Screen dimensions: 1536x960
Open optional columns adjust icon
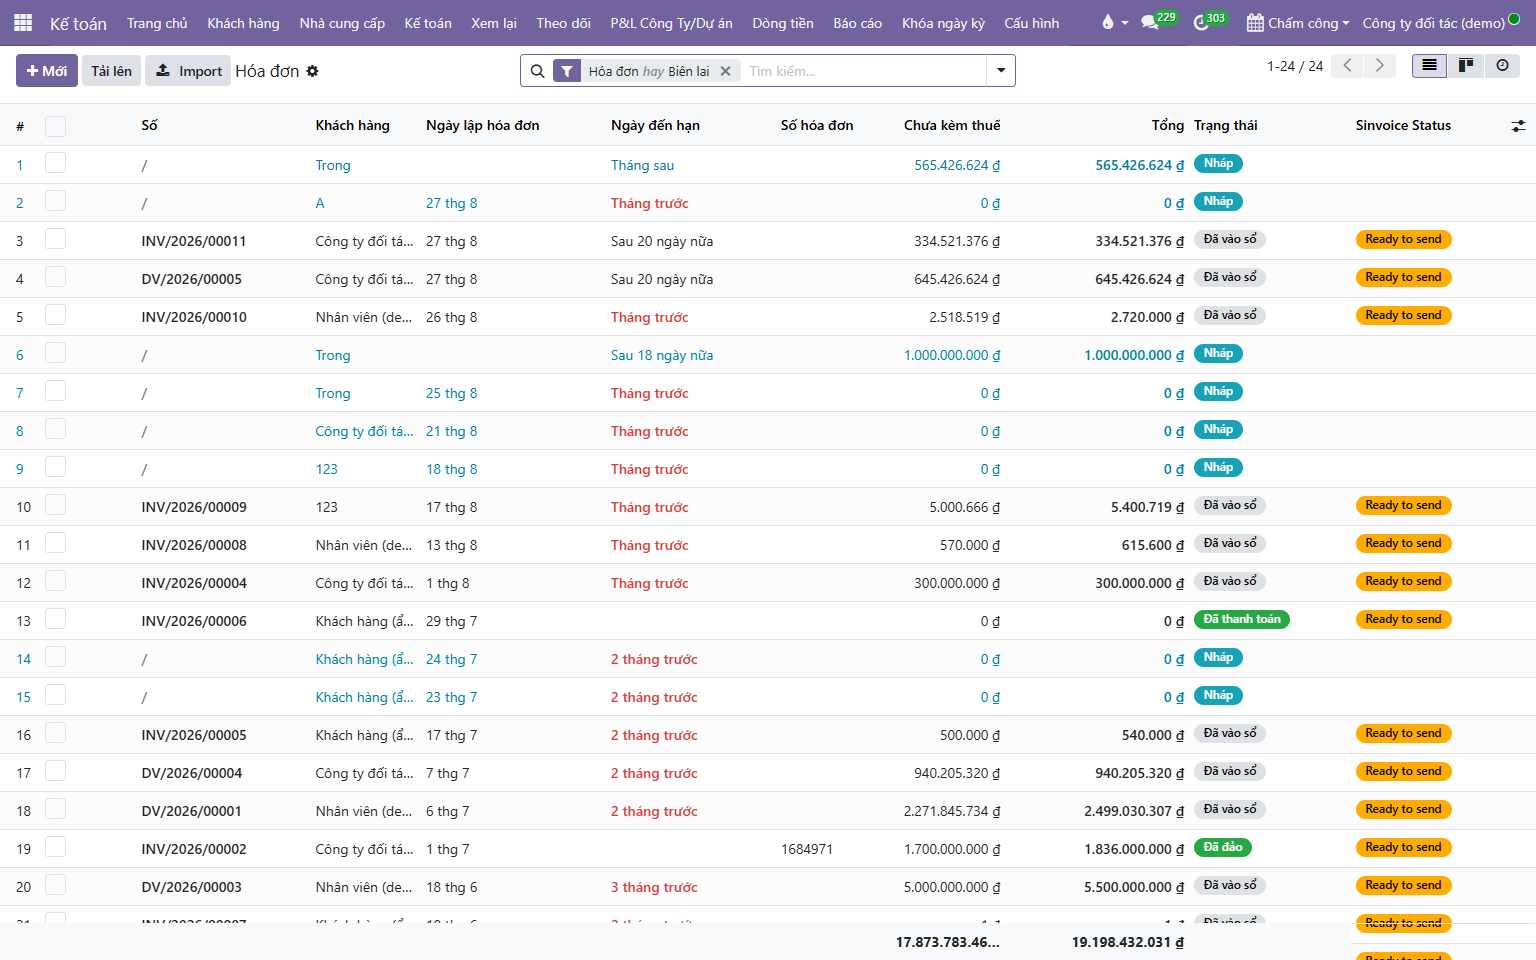click(x=1518, y=126)
